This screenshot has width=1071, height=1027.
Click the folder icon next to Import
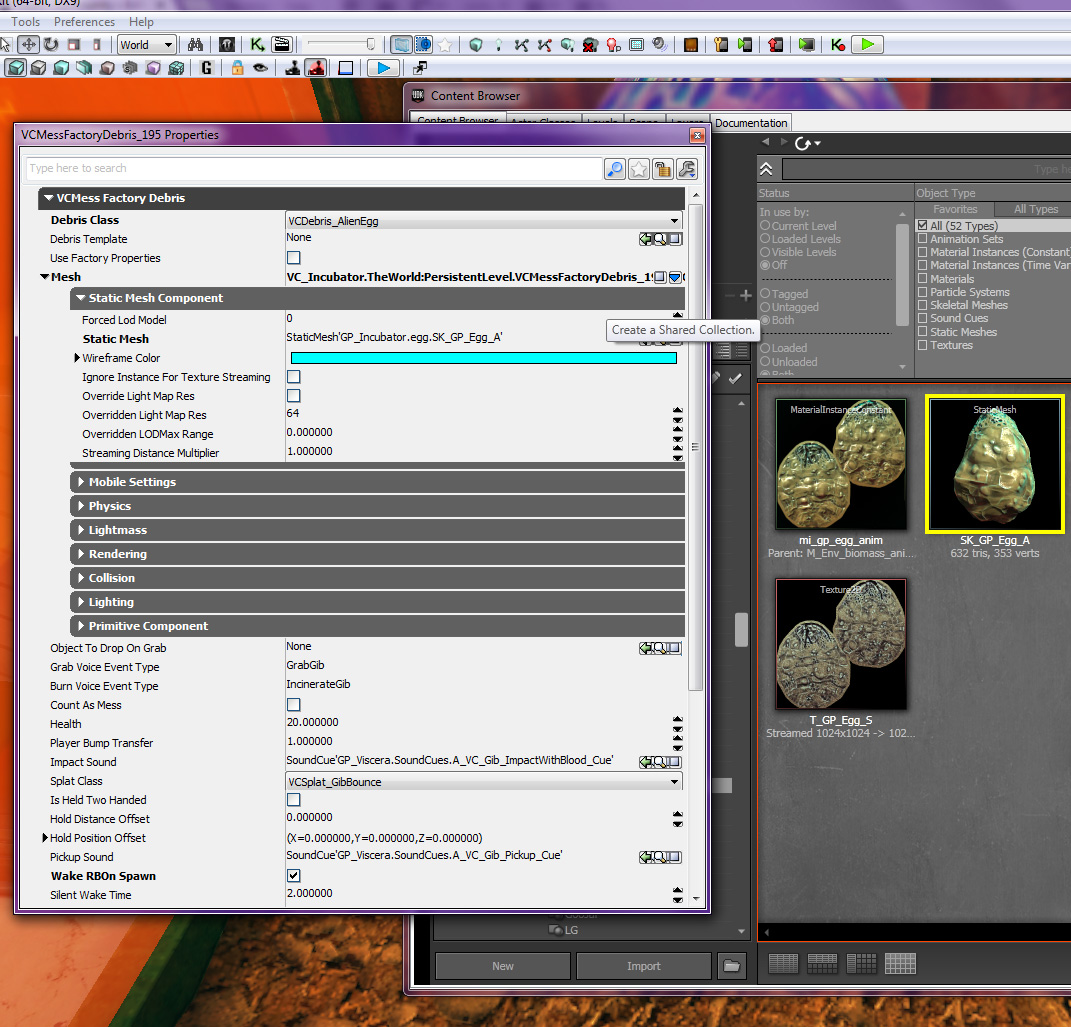pos(732,966)
